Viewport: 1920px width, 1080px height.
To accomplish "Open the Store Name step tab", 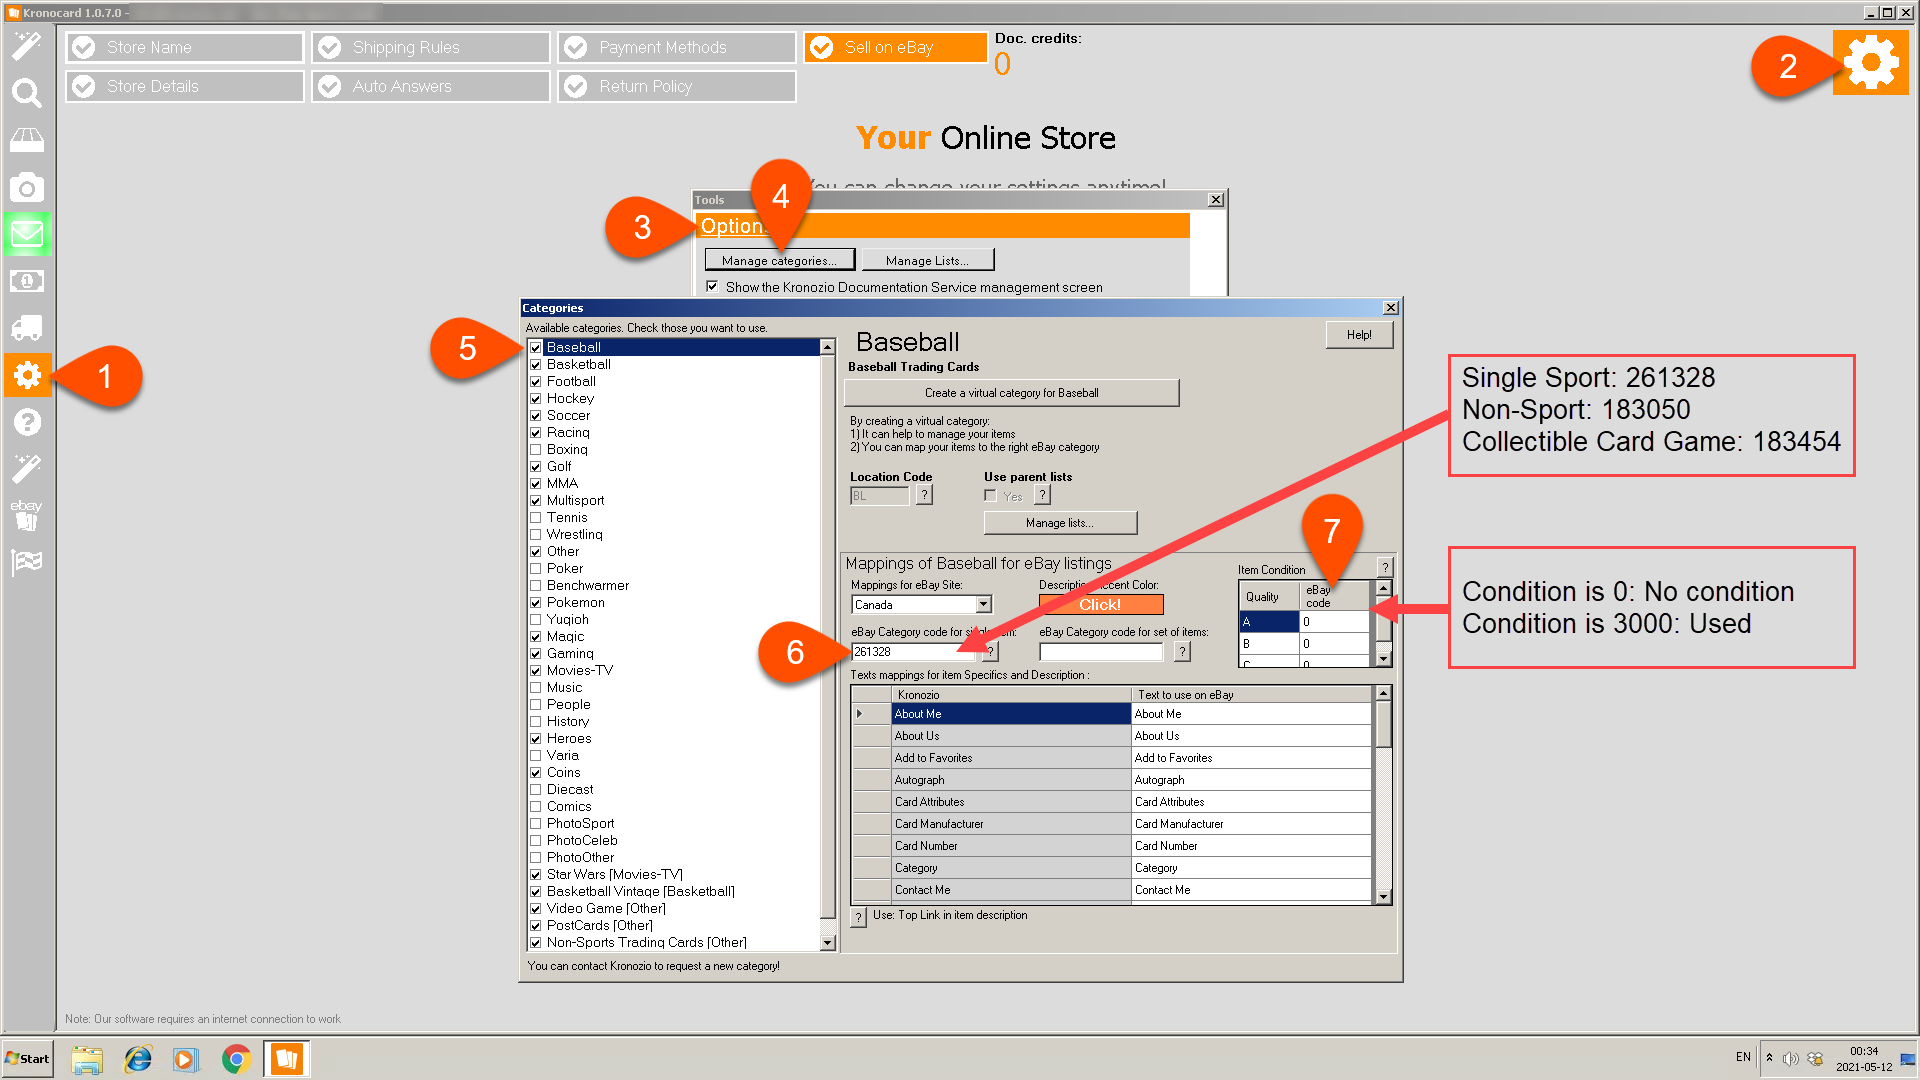I will point(185,47).
